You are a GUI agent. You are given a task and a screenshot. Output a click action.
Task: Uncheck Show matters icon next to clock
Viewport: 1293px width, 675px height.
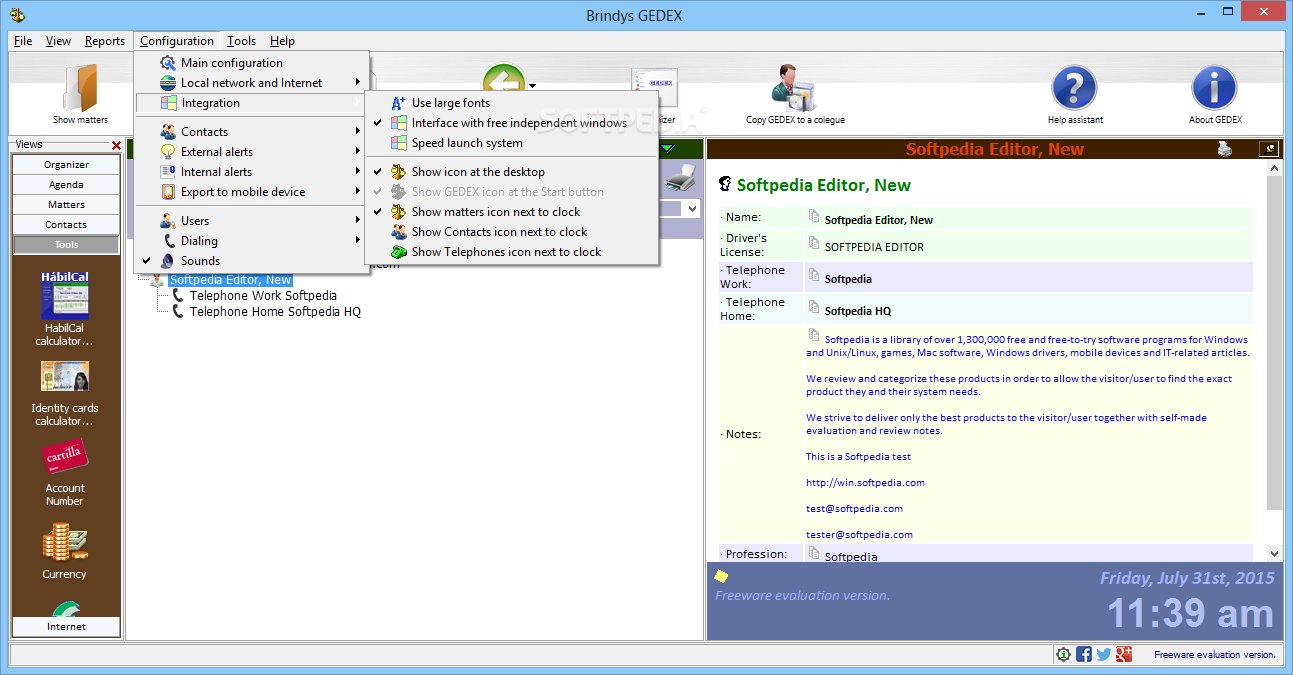click(x=511, y=212)
